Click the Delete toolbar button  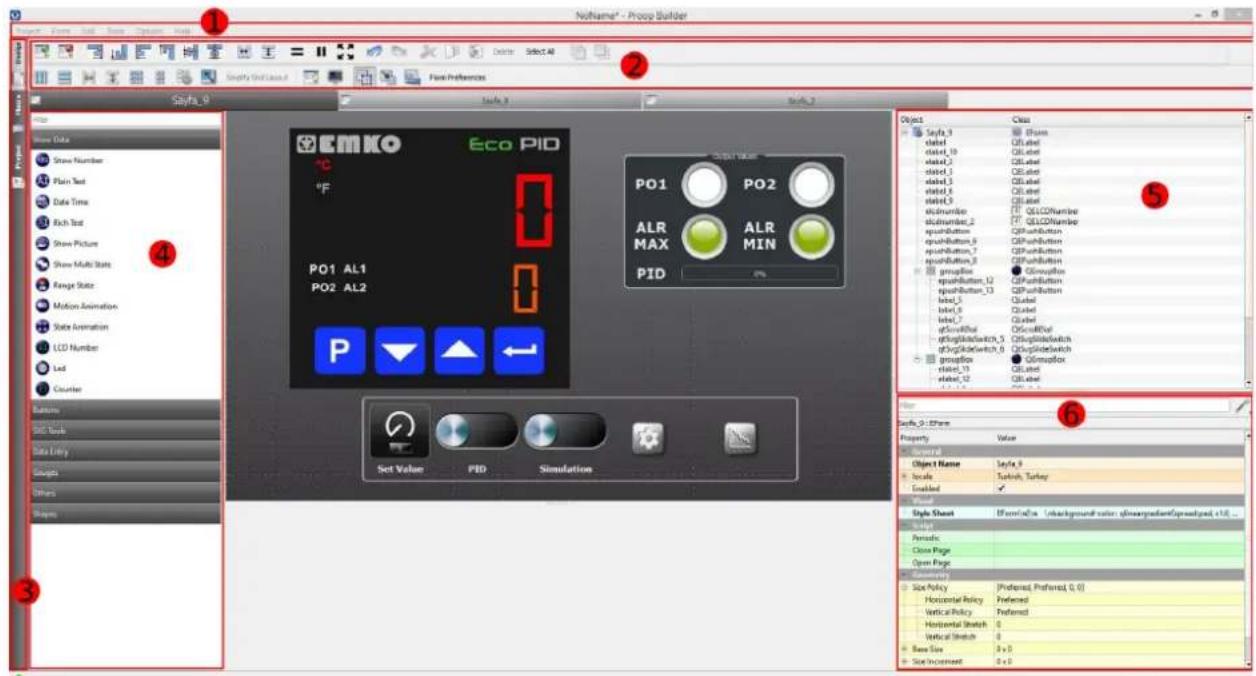(x=503, y=52)
